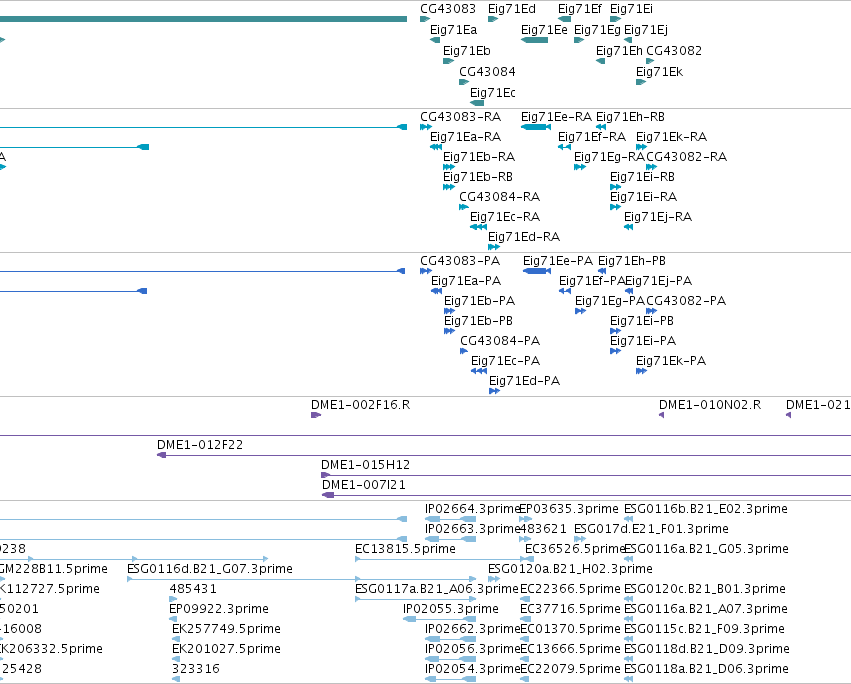Select the Eig71Ec gene label

[x=493, y=93]
